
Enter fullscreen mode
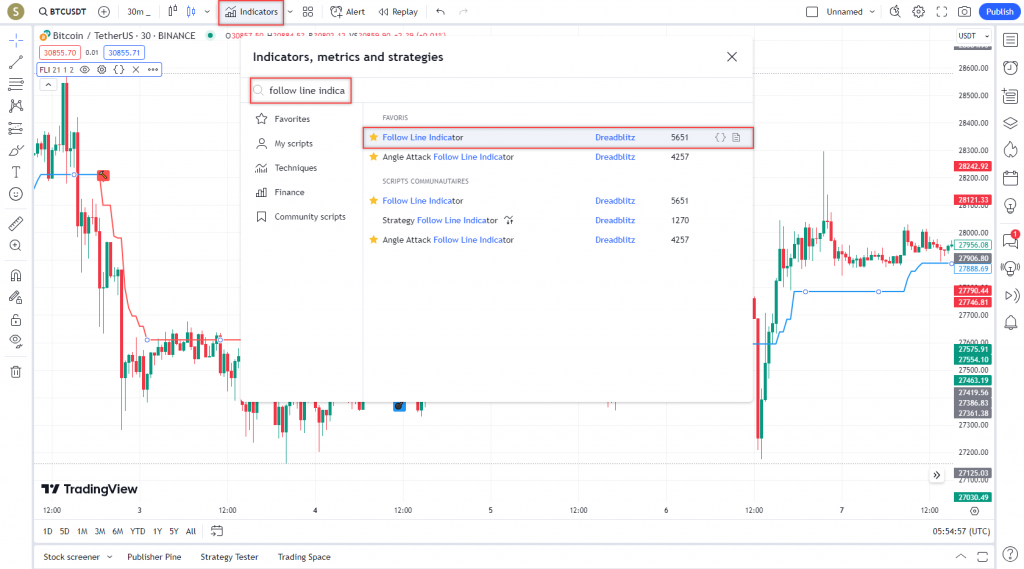(x=942, y=12)
